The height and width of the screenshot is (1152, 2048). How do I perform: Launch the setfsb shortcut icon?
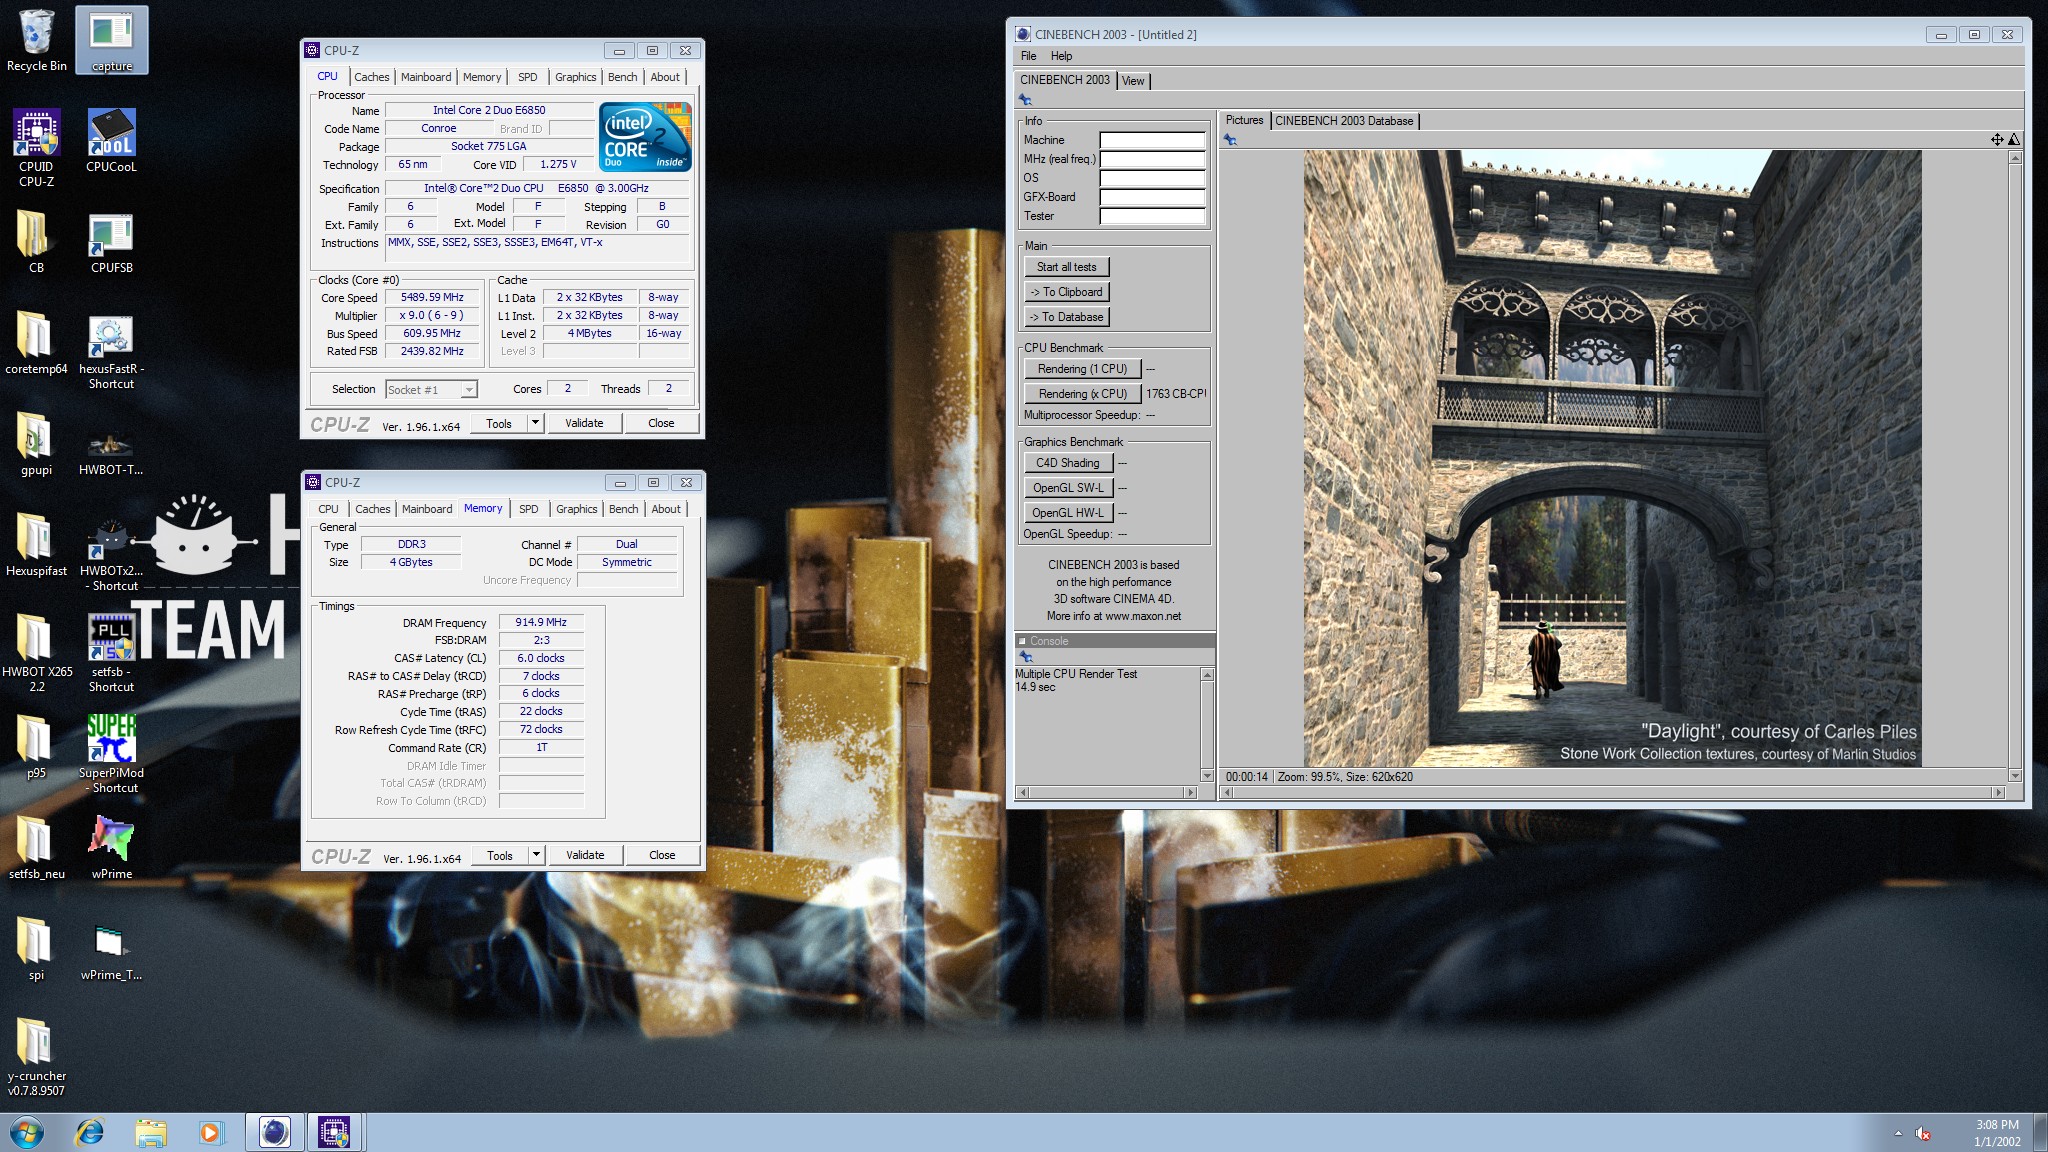[111, 652]
